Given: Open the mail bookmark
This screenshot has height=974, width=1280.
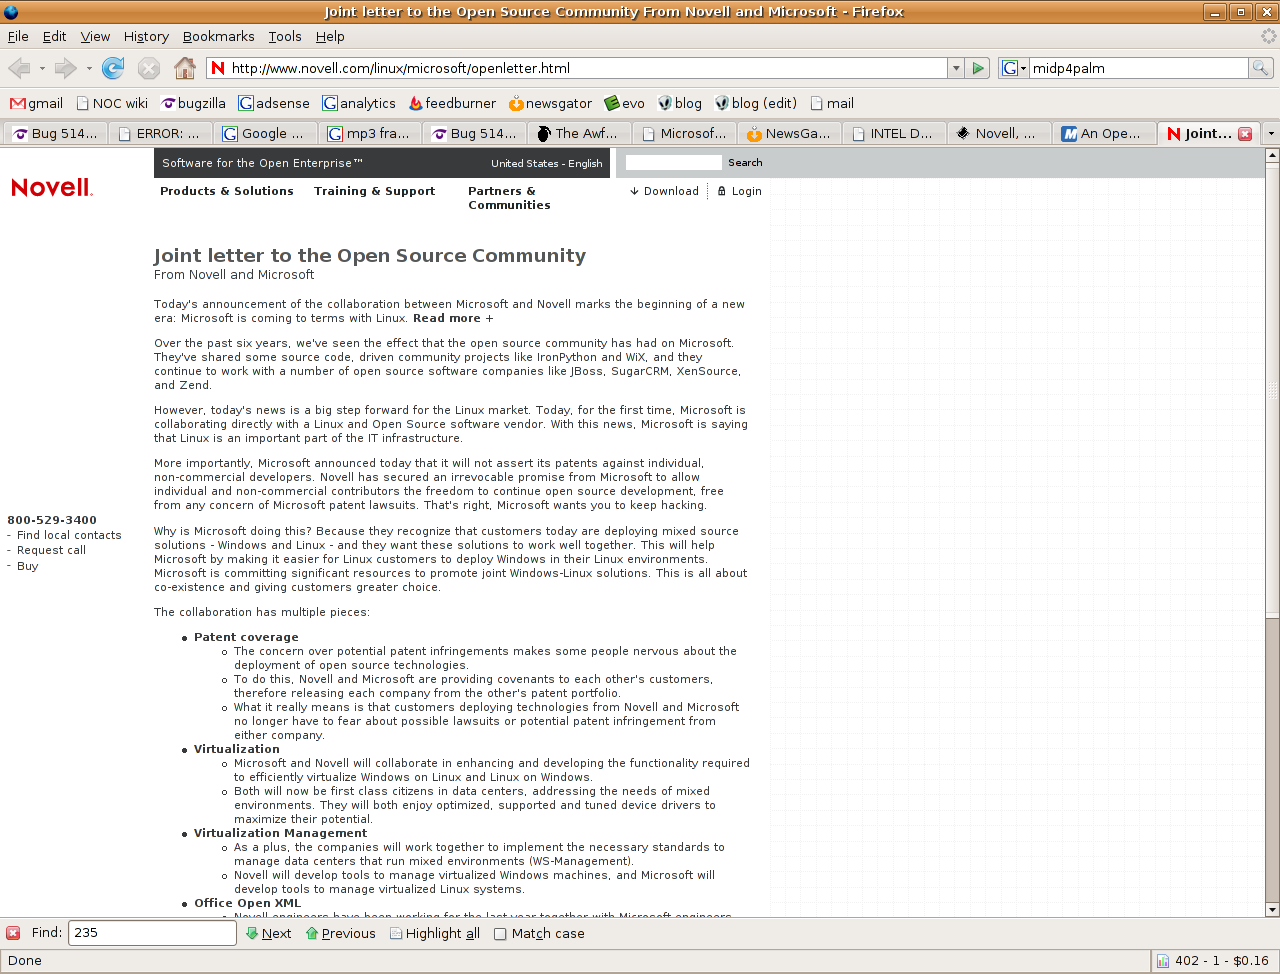Looking at the screenshot, I should (x=832, y=103).
